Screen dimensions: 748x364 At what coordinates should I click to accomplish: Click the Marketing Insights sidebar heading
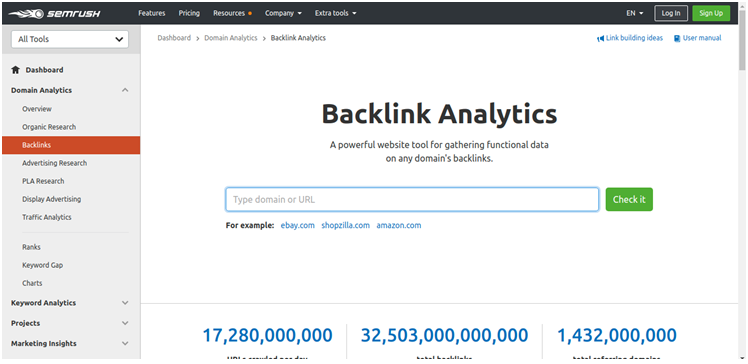click(44, 343)
